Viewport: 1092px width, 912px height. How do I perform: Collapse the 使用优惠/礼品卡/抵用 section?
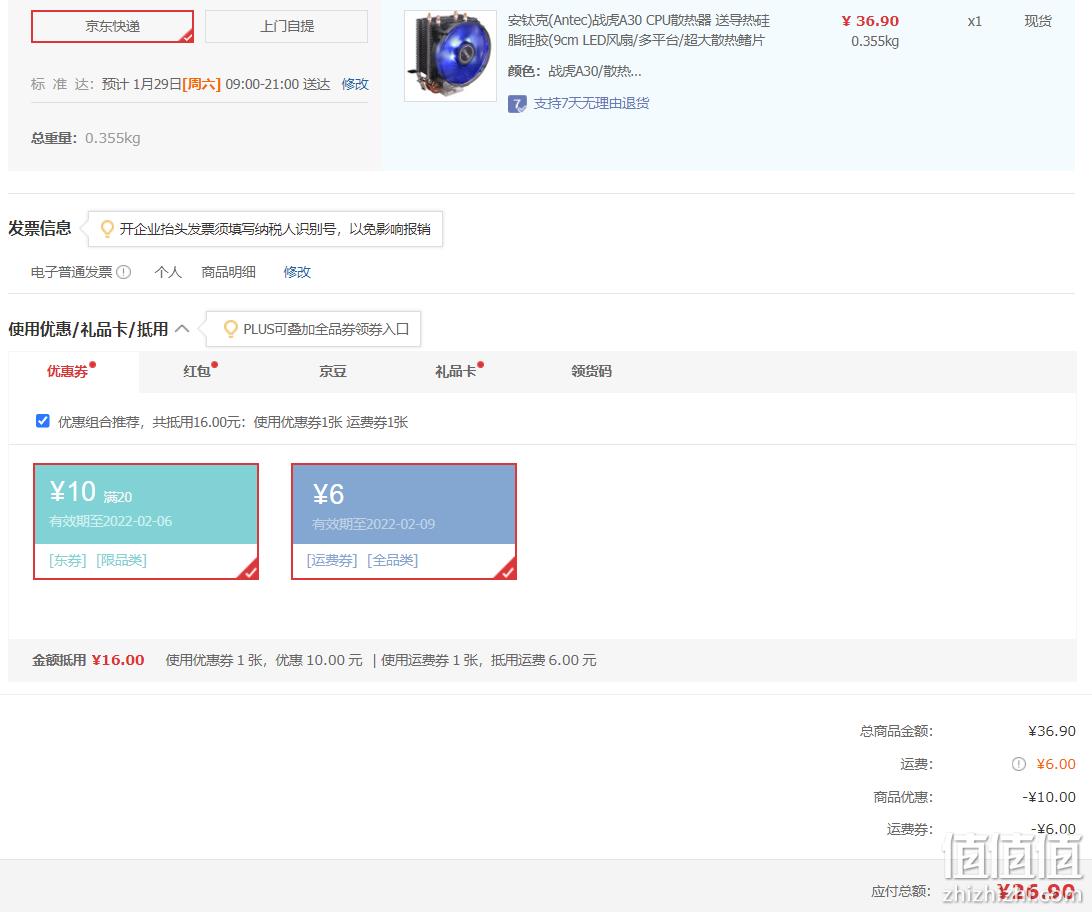[182, 329]
